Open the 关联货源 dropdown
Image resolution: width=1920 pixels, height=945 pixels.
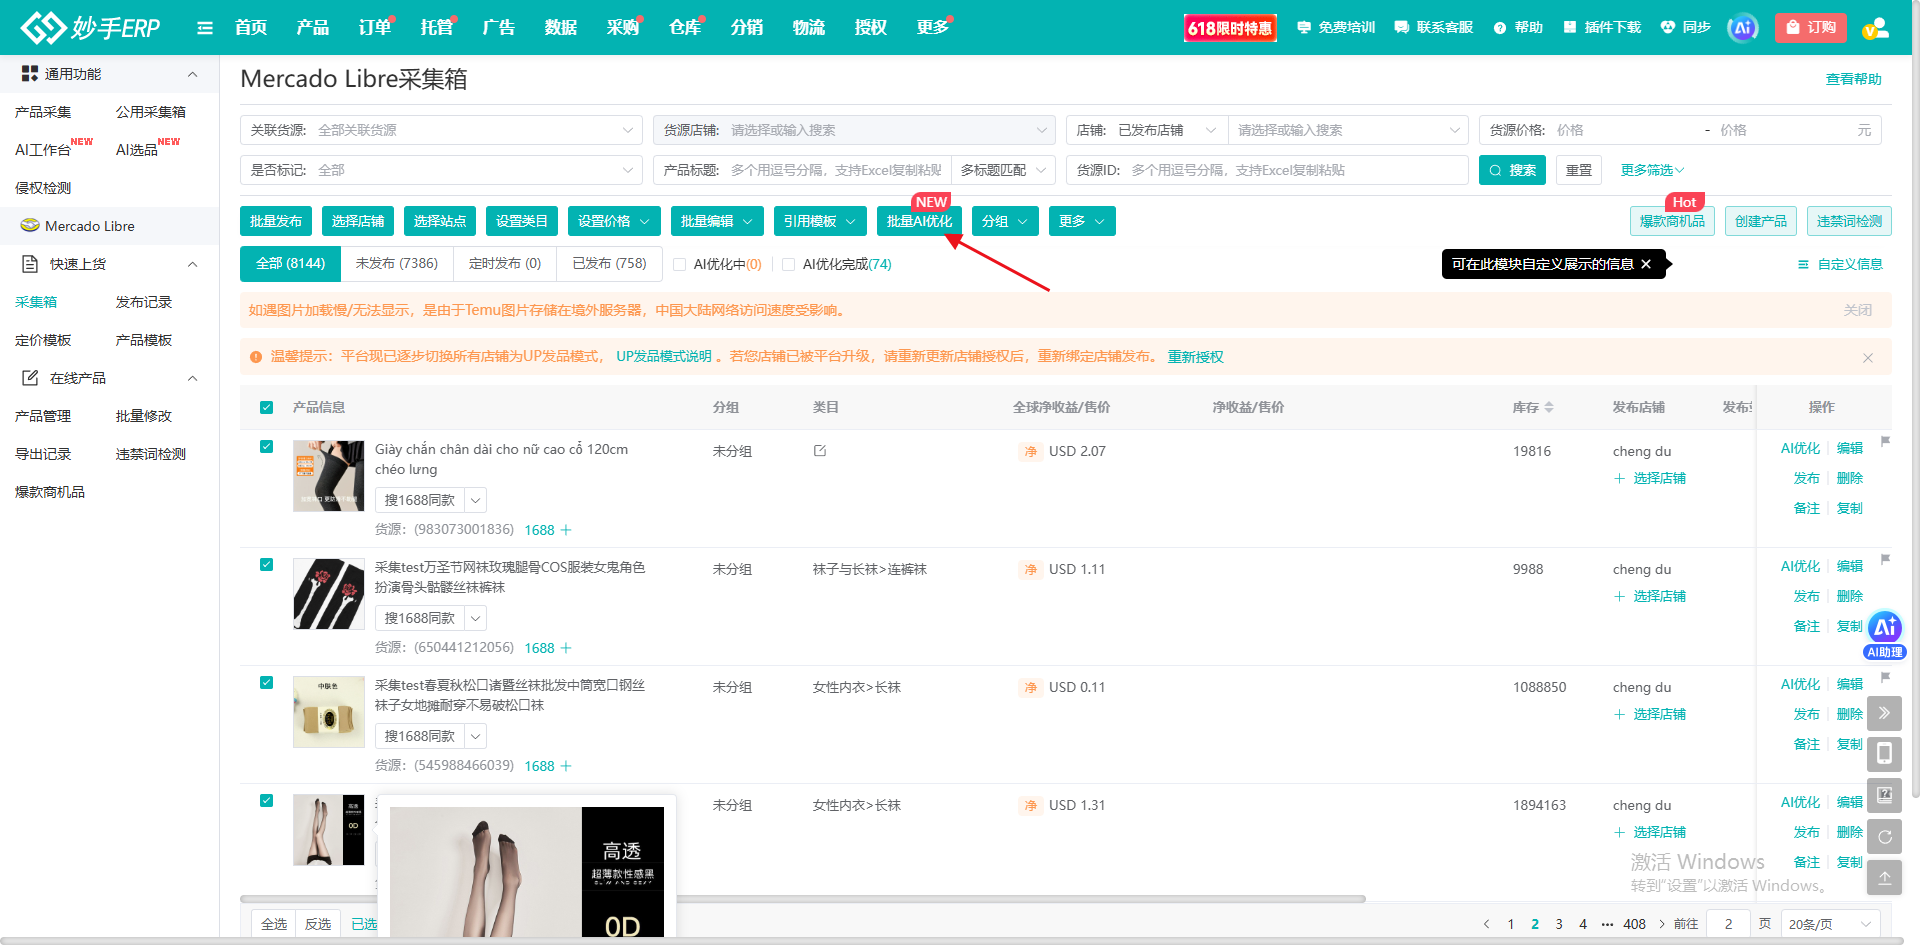pyautogui.click(x=441, y=130)
